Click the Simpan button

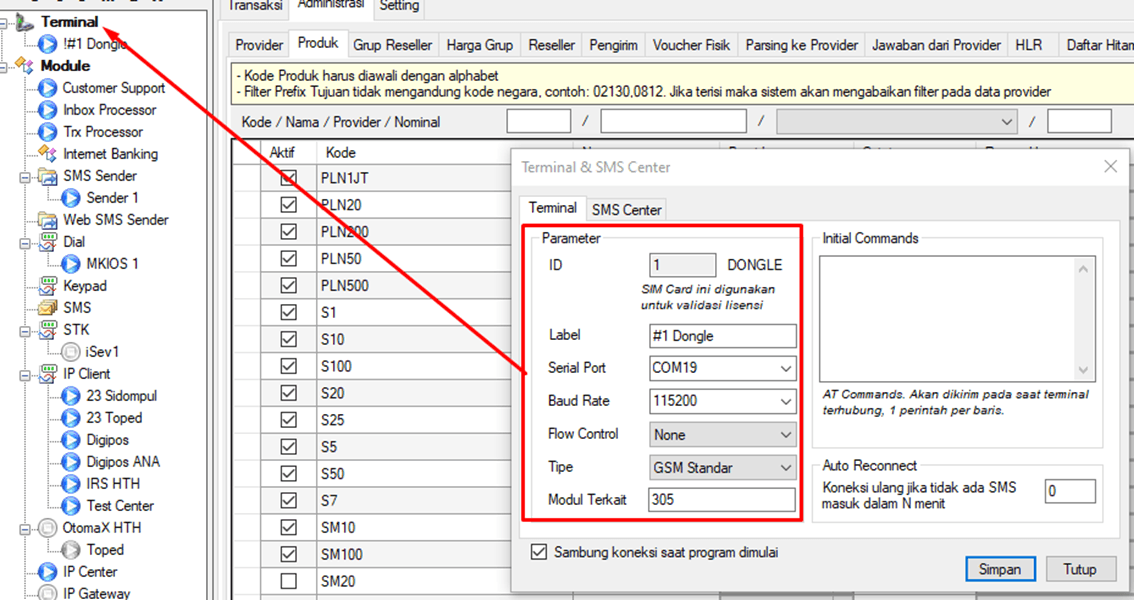click(1000, 569)
